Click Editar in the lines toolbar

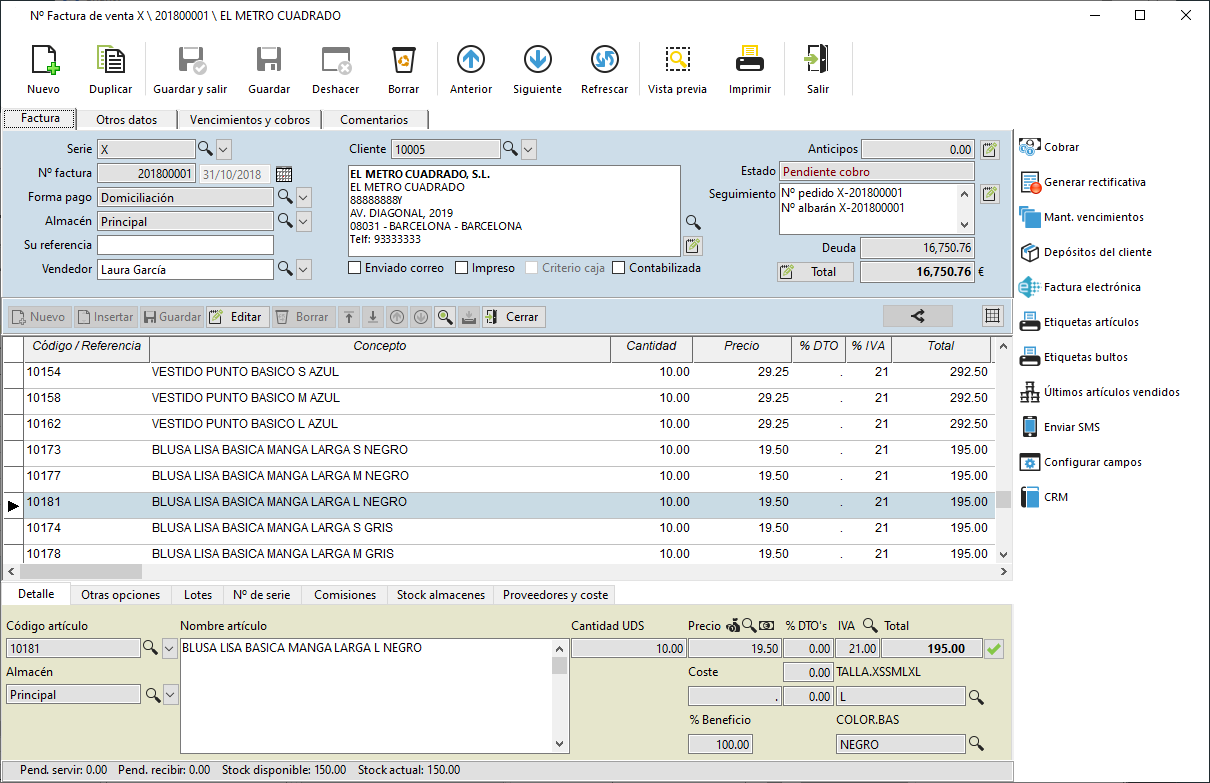pos(237,317)
